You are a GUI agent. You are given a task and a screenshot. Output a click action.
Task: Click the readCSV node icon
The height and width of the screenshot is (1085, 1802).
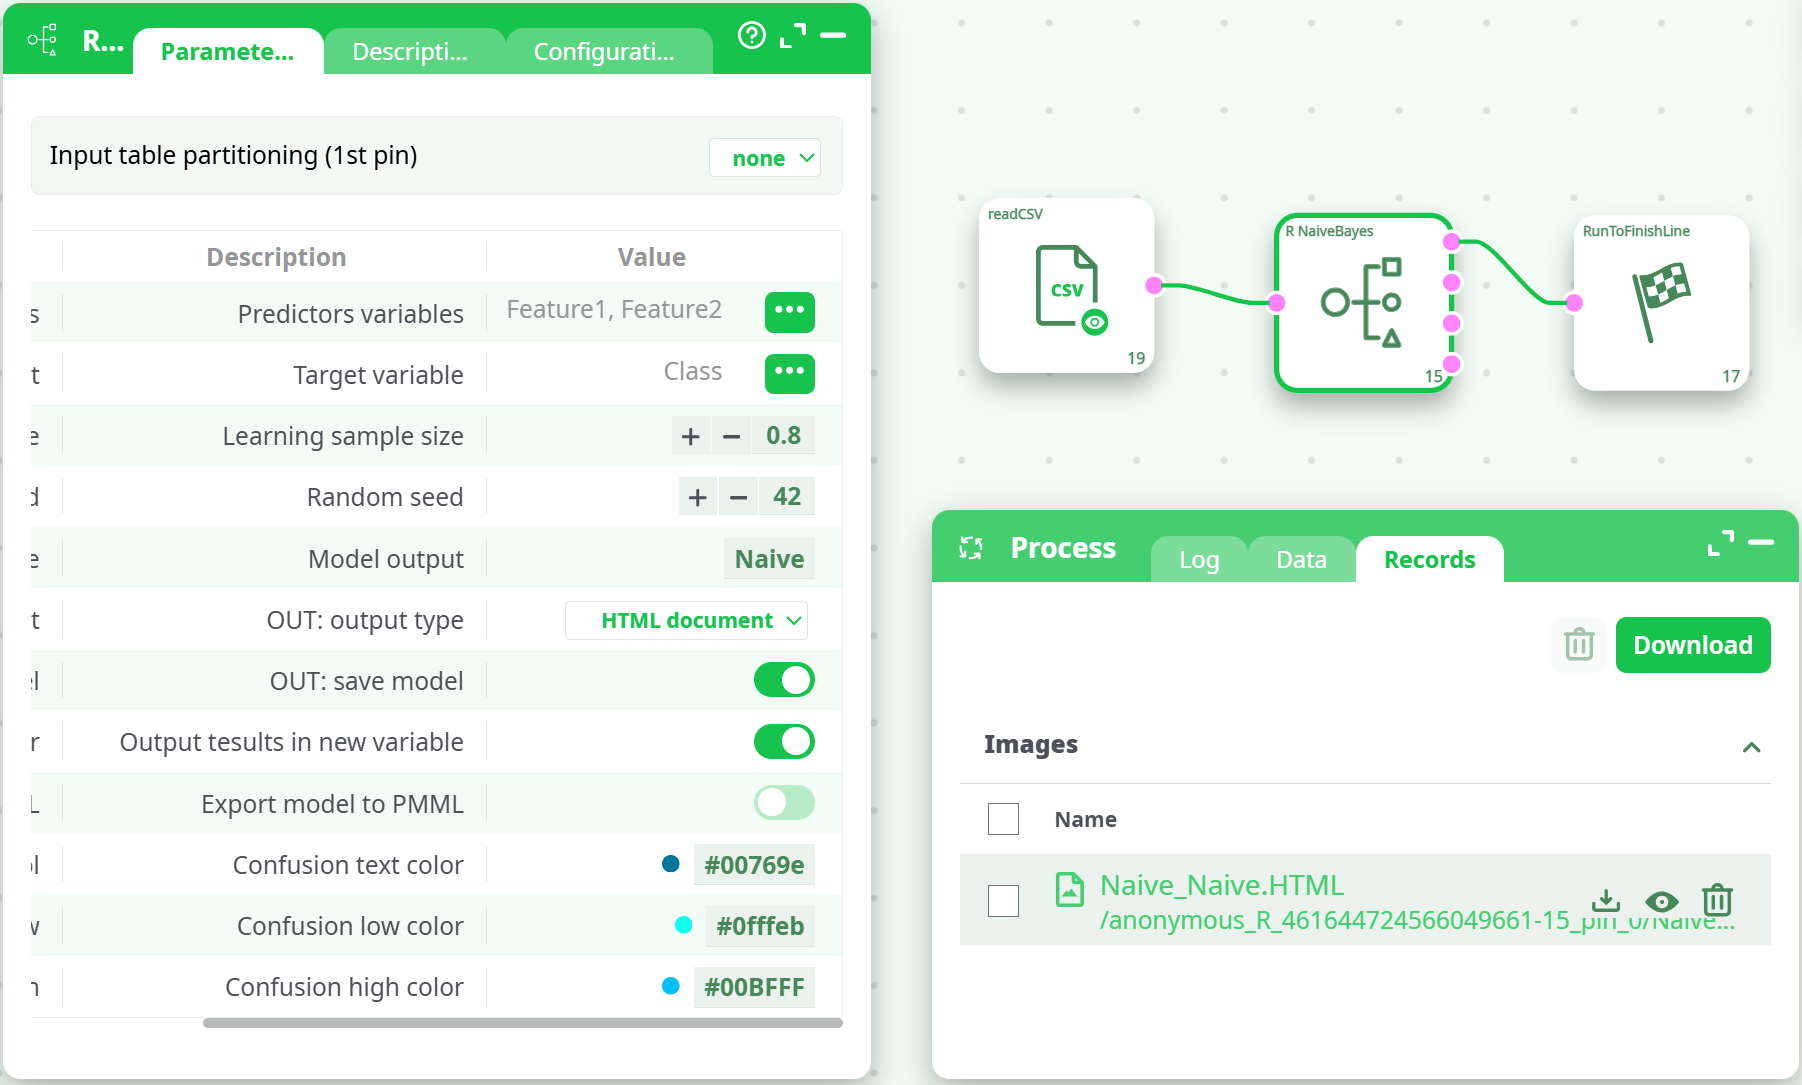(x=1067, y=287)
